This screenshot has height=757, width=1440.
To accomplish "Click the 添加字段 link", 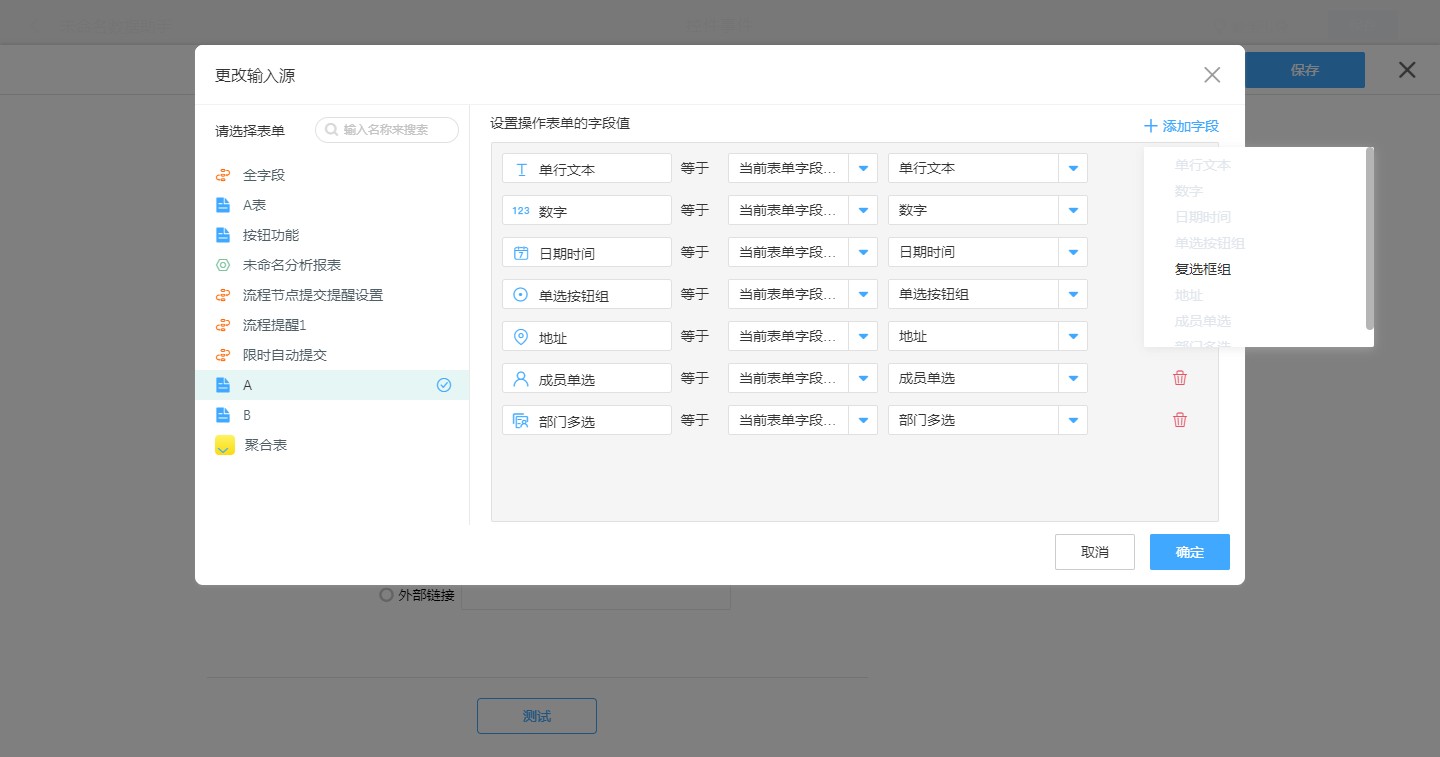I will (1182, 126).
